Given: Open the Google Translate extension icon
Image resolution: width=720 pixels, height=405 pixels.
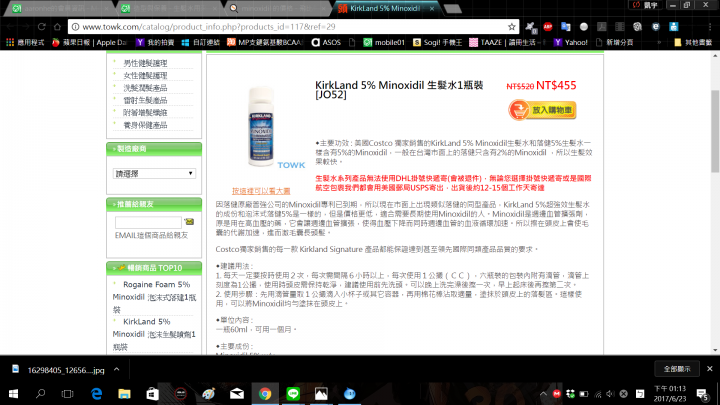Looking at the screenshot, I should click(x=566, y=27).
